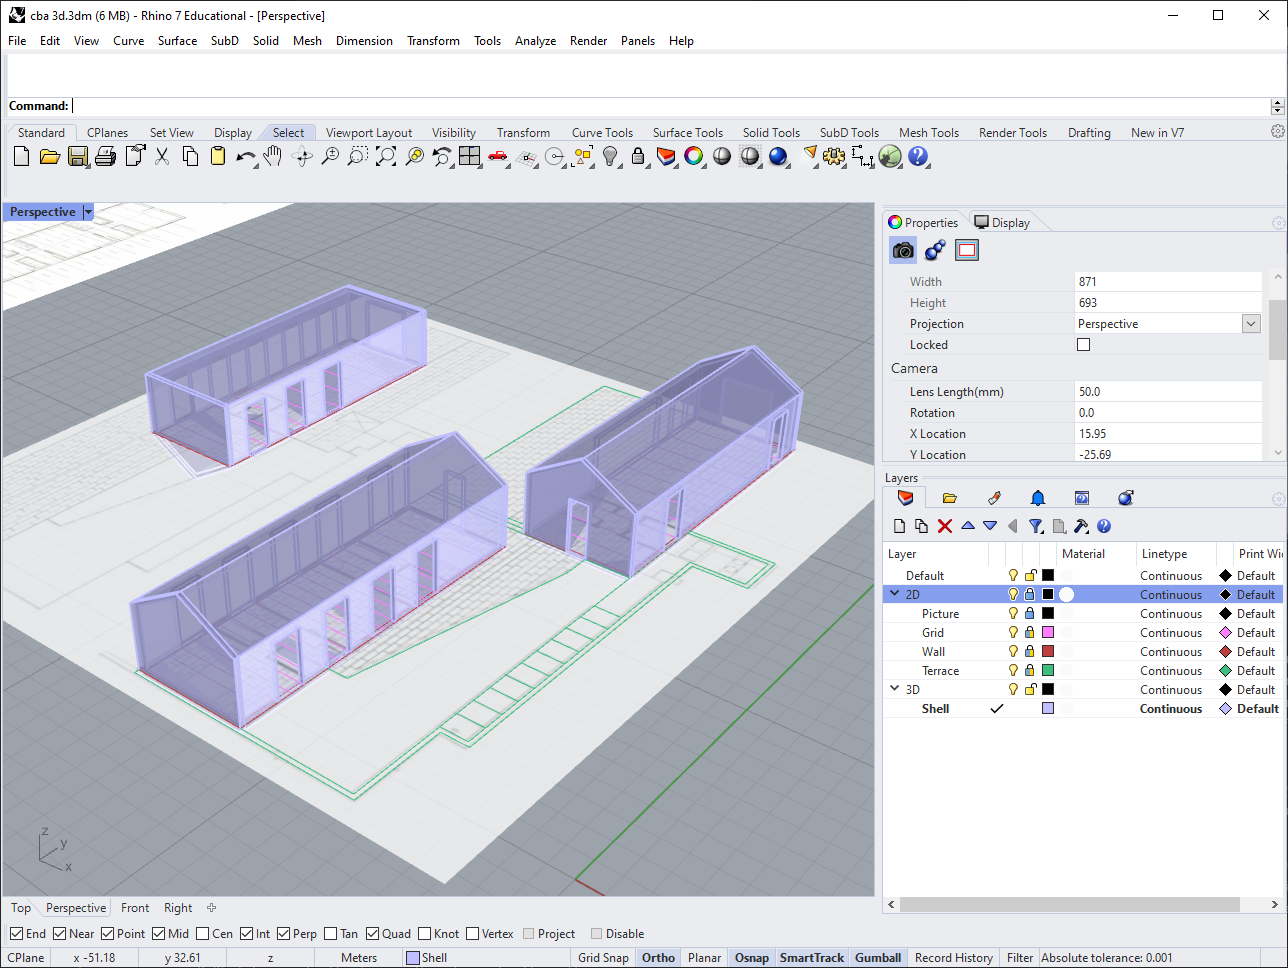Click the Save file icon in toolbar

coord(78,156)
